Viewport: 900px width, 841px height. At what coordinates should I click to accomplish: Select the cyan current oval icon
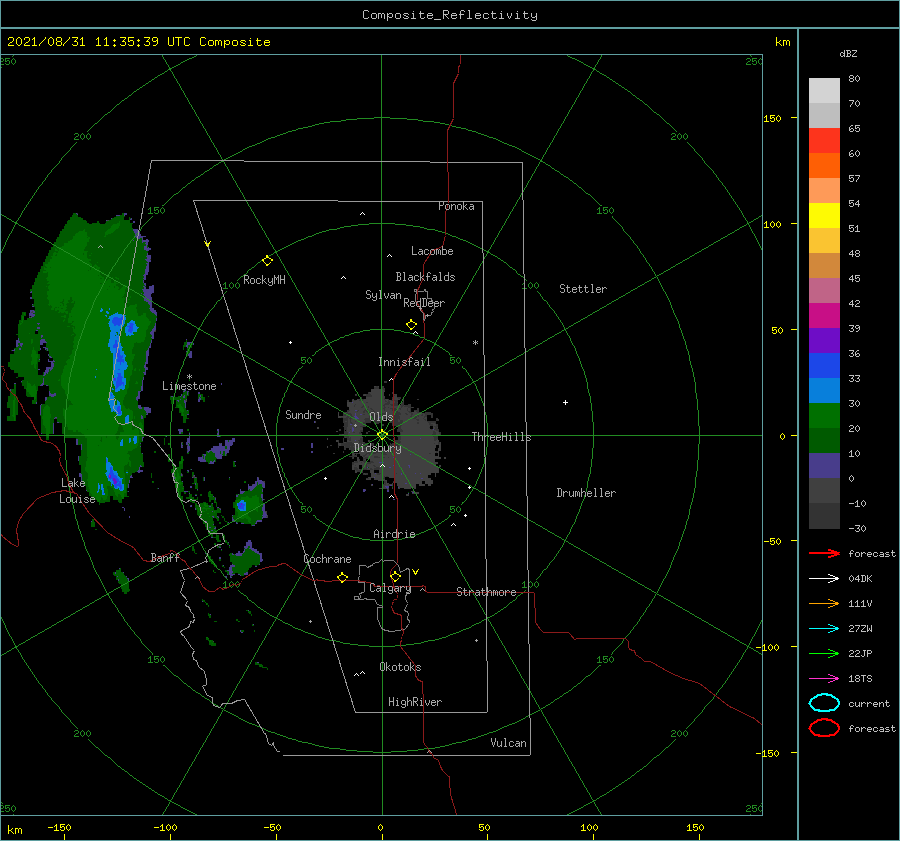pos(824,703)
